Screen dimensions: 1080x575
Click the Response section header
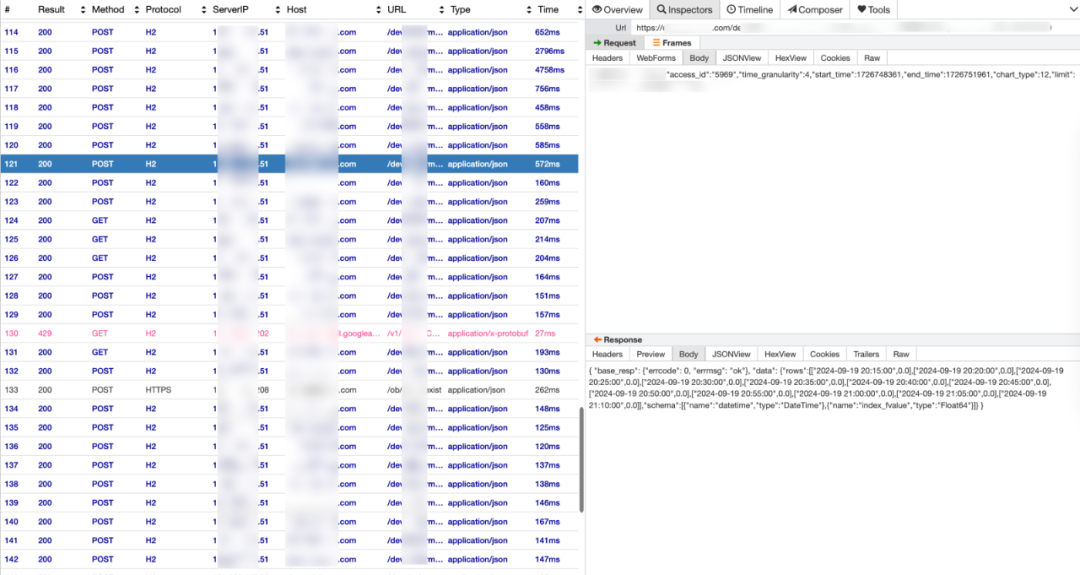(618, 339)
